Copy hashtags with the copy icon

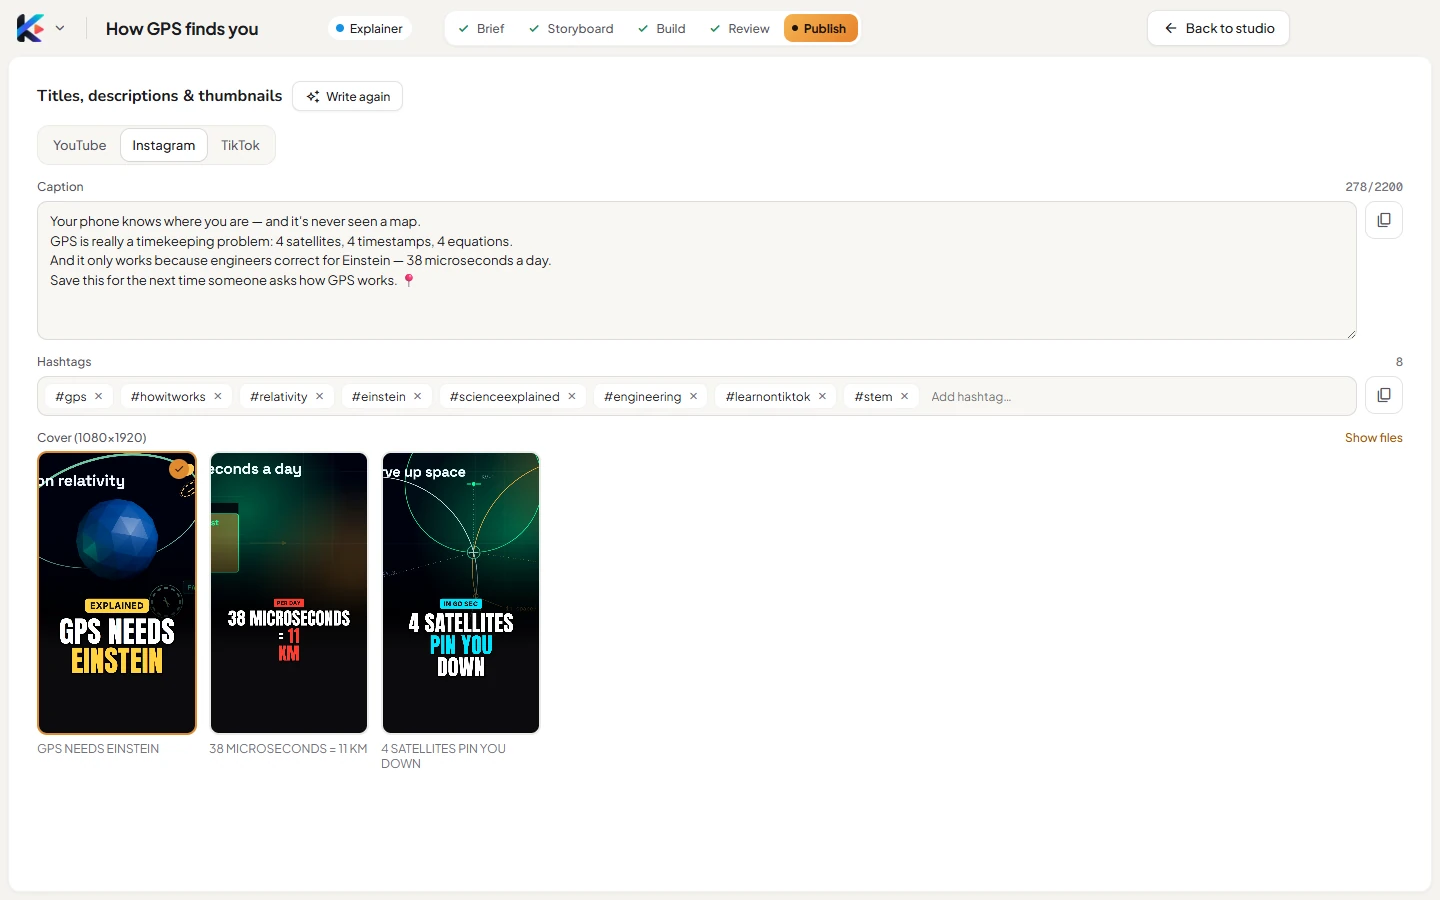click(1384, 395)
